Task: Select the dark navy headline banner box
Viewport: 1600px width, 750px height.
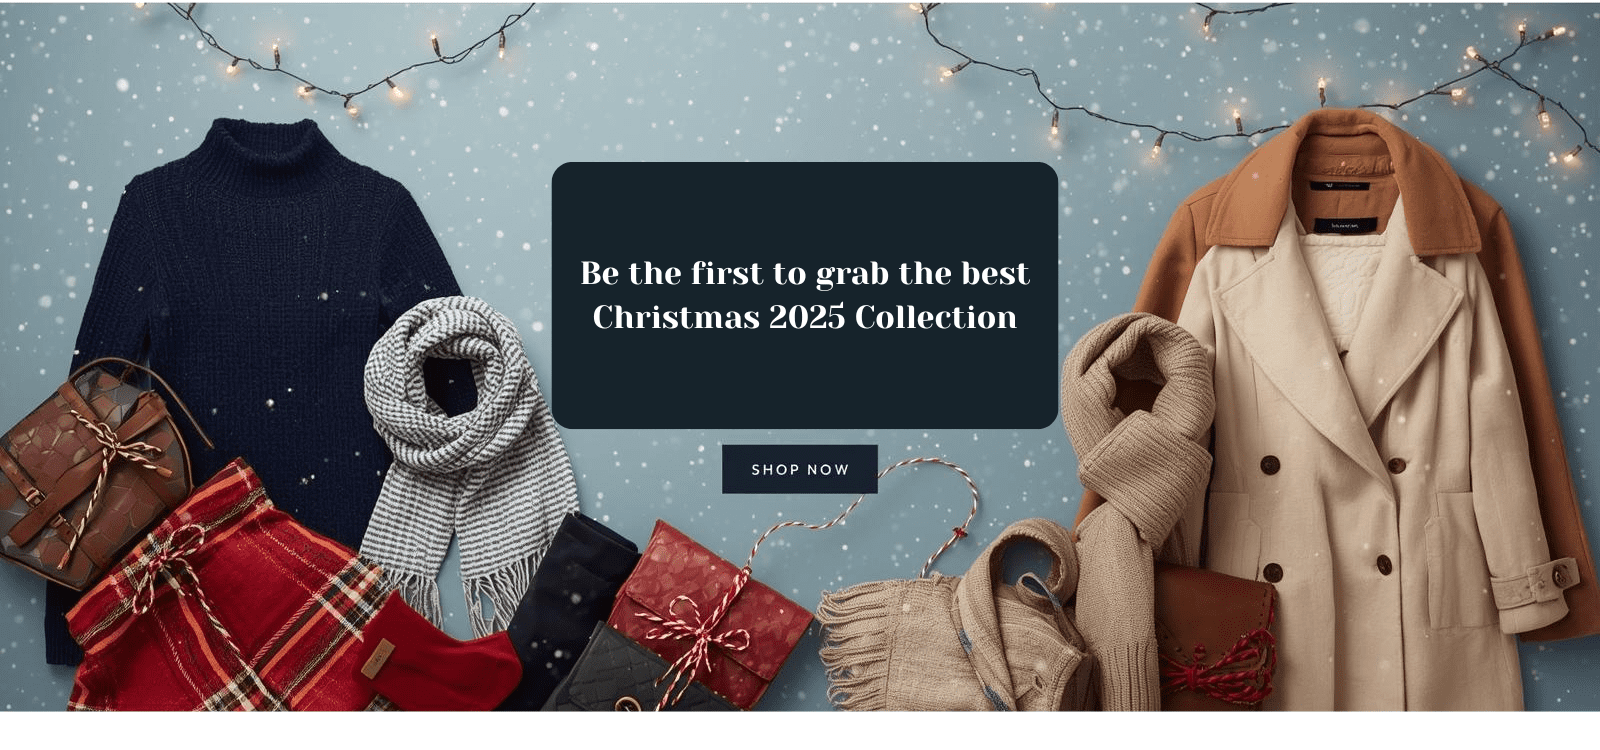Action: click(x=805, y=295)
